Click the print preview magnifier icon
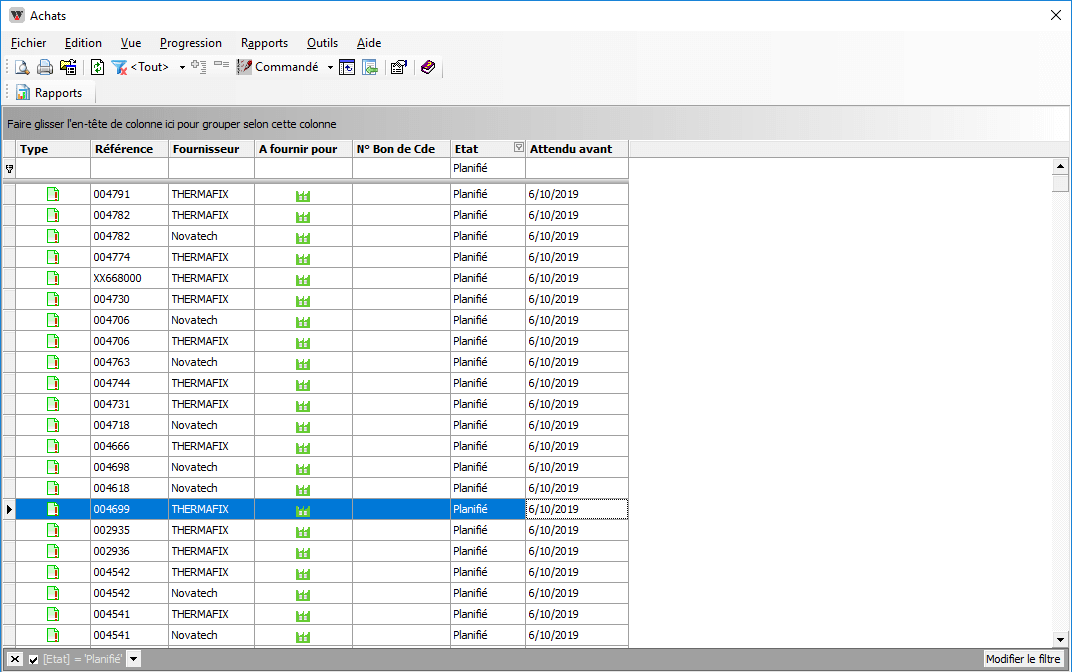Screen dimensions: 1072x672 pos(21,68)
